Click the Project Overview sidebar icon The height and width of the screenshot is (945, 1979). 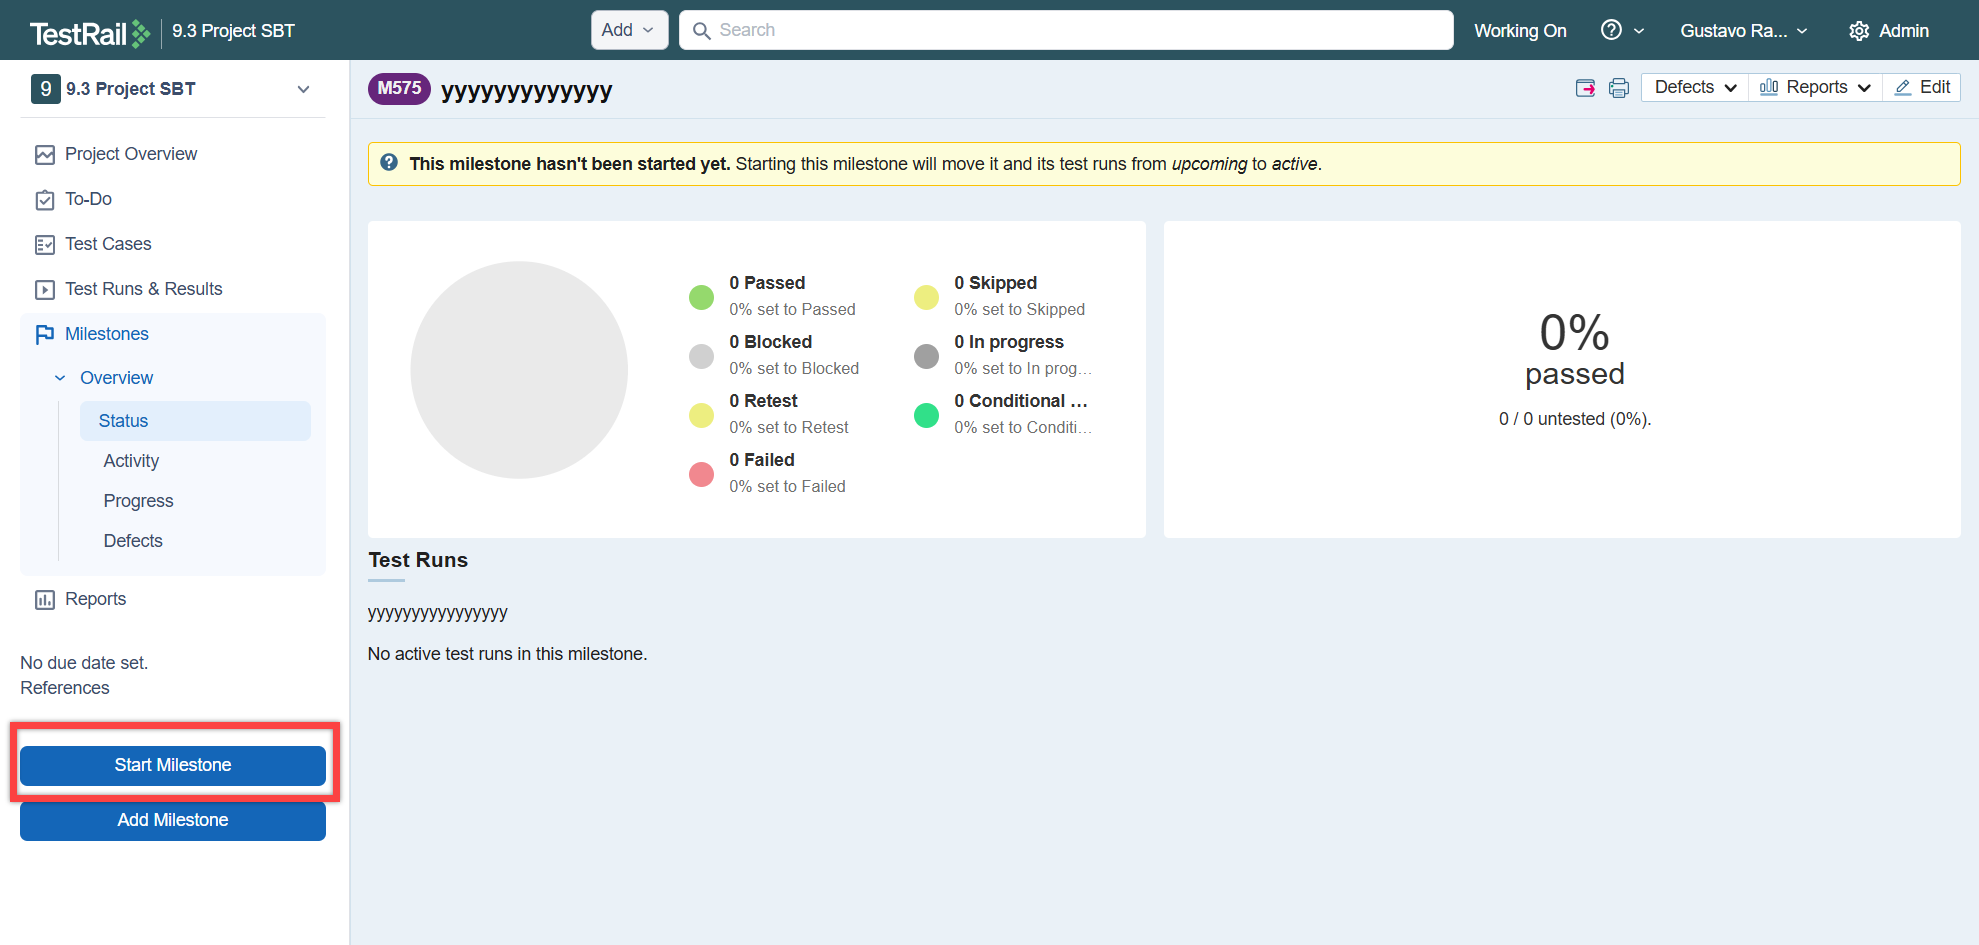tap(45, 154)
